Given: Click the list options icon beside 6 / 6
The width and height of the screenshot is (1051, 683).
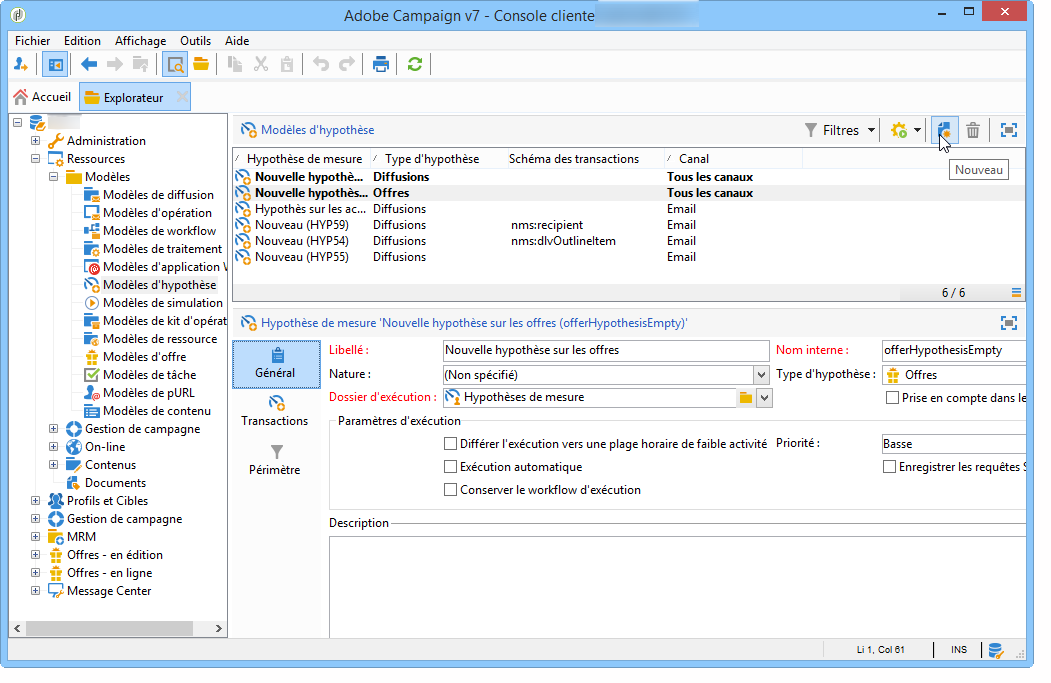Looking at the screenshot, I should click(1016, 293).
